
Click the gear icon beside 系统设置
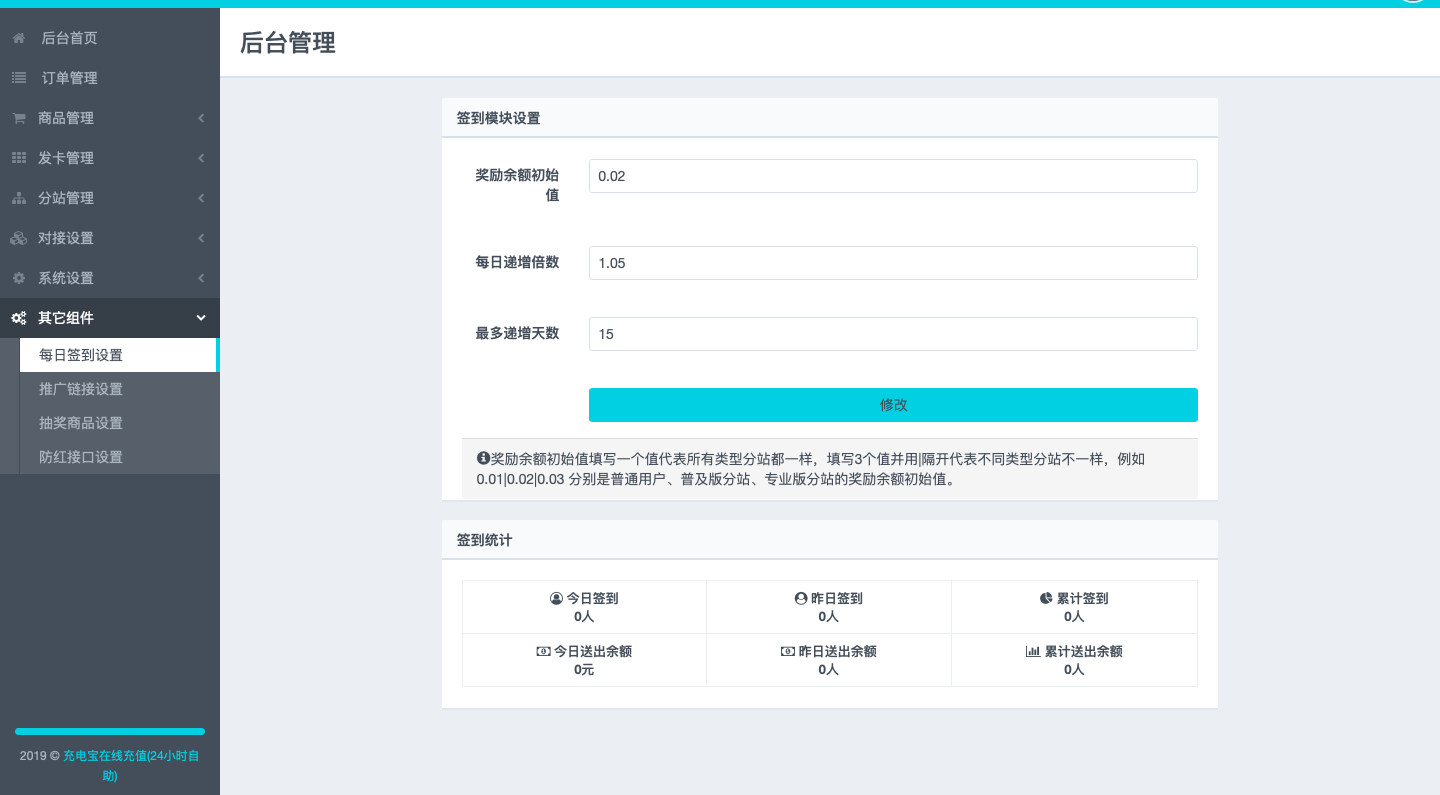point(18,278)
